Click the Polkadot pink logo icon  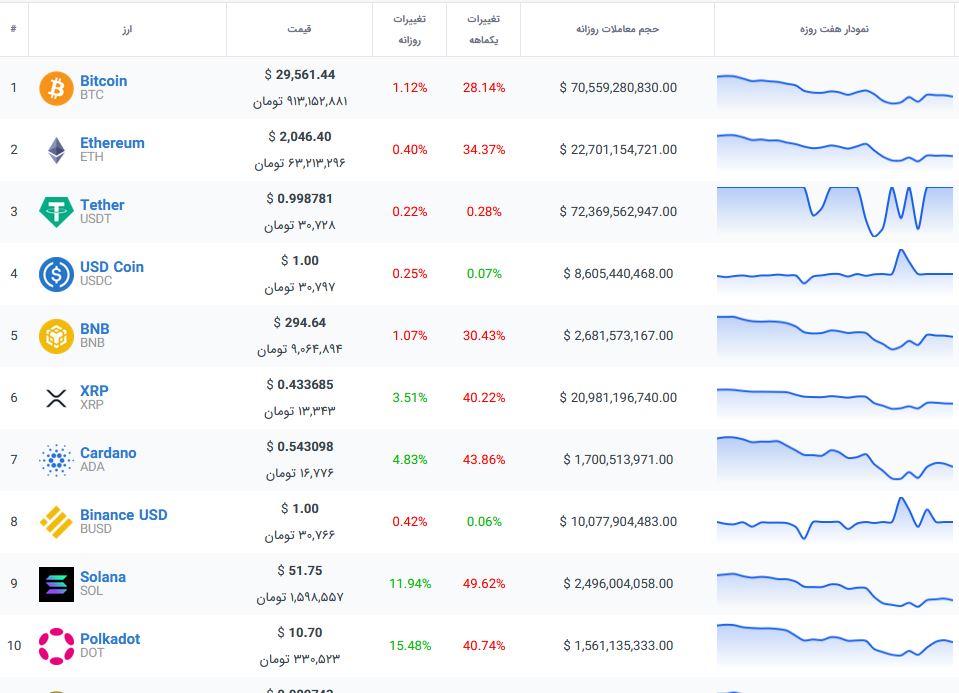(x=56, y=646)
